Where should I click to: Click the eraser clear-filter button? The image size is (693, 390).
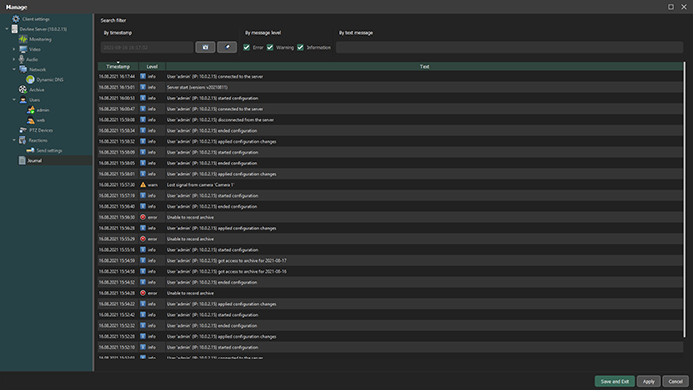coord(227,47)
